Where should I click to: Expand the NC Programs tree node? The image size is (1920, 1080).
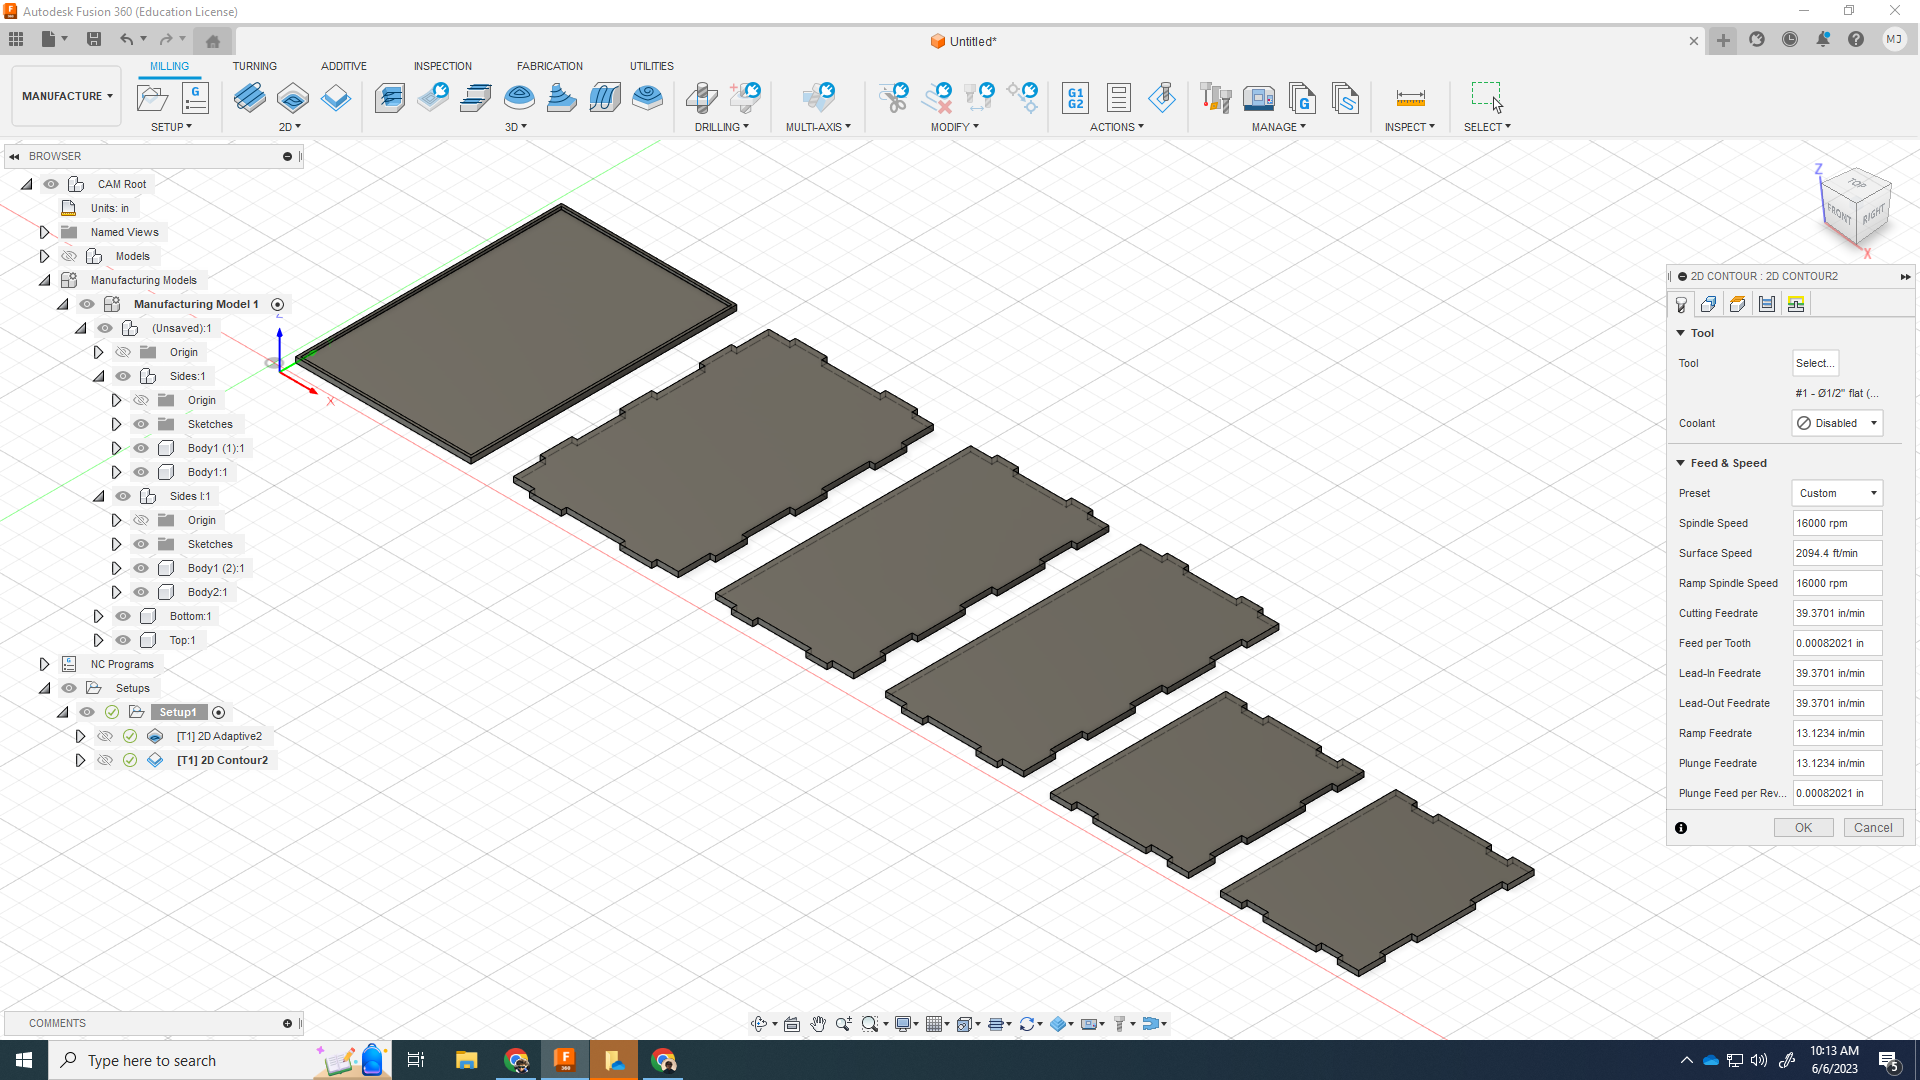point(44,664)
